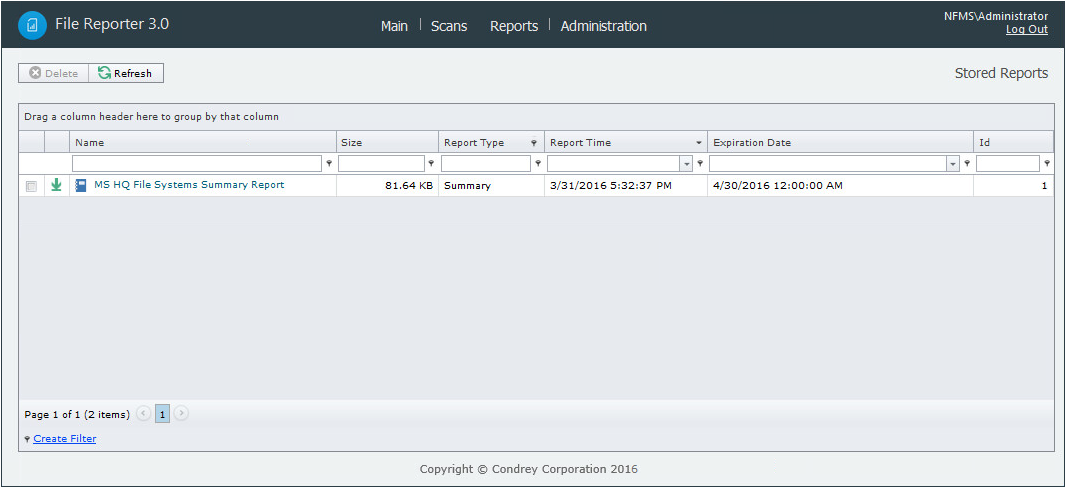1067x488 pixels.
Task: Focus the Id filter input field
Action: [x=1008, y=163]
